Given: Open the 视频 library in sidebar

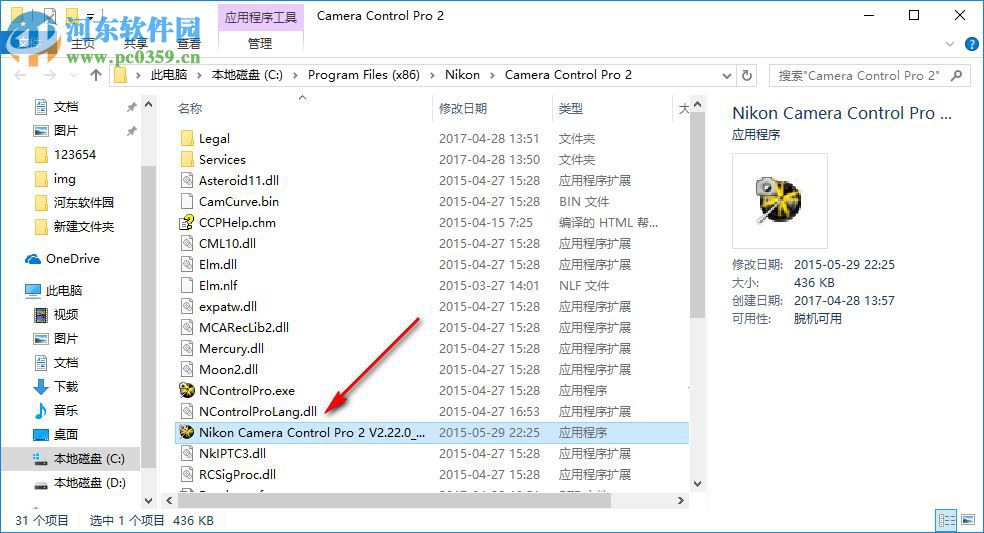Looking at the screenshot, I should pyautogui.click(x=56, y=315).
